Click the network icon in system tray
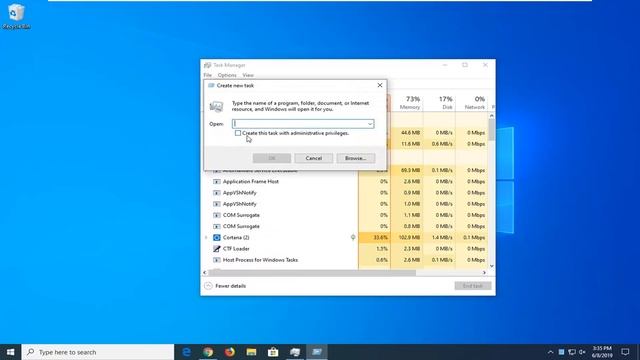This screenshot has width=640, height=360. [x=572, y=352]
